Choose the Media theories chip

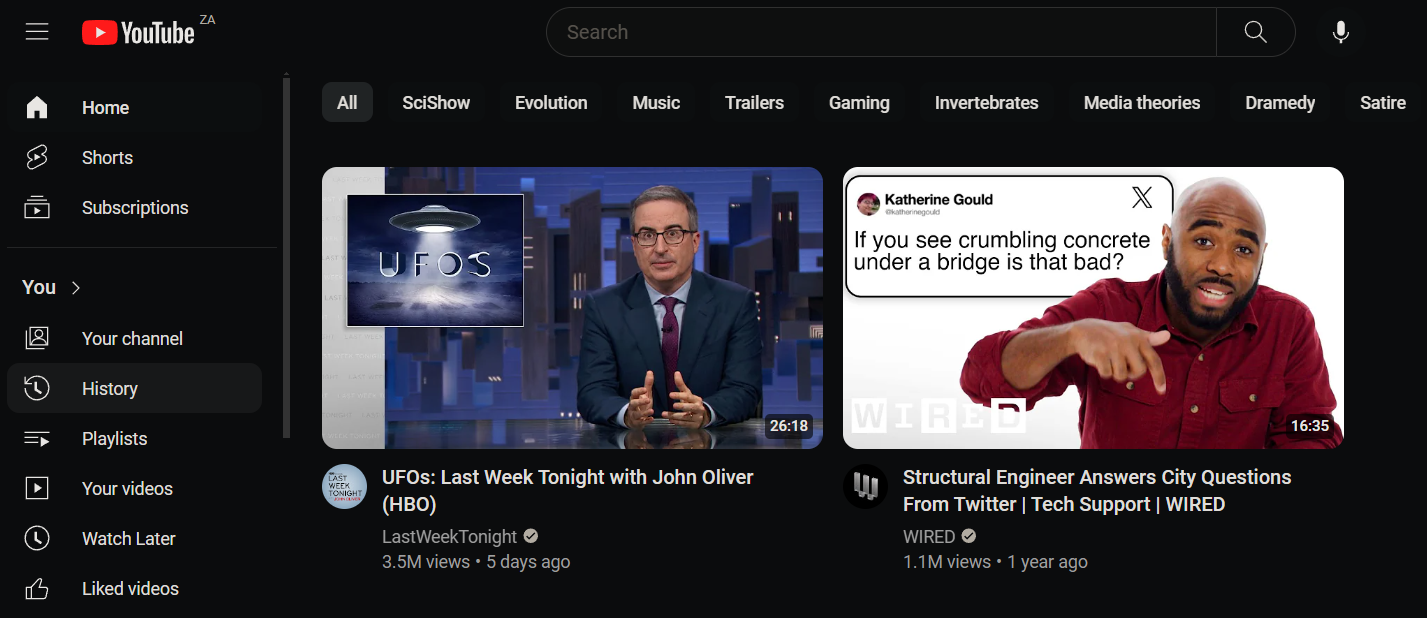(1141, 102)
